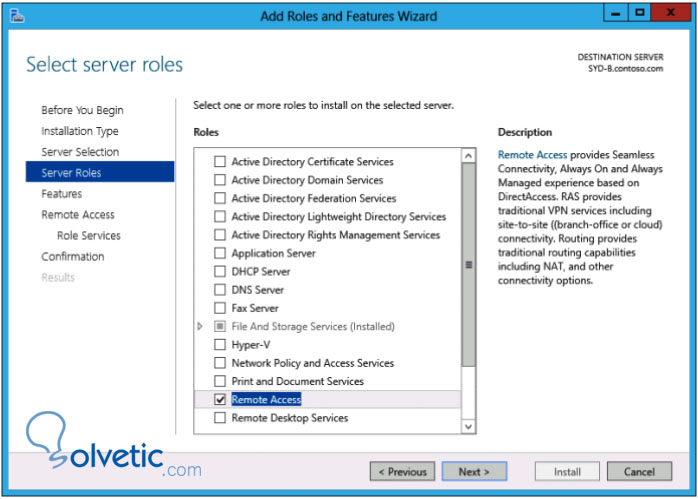The width and height of the screenshot is (698, 499).
Task: Select the Hyper-V role label
Action: [x=251, y=345]
